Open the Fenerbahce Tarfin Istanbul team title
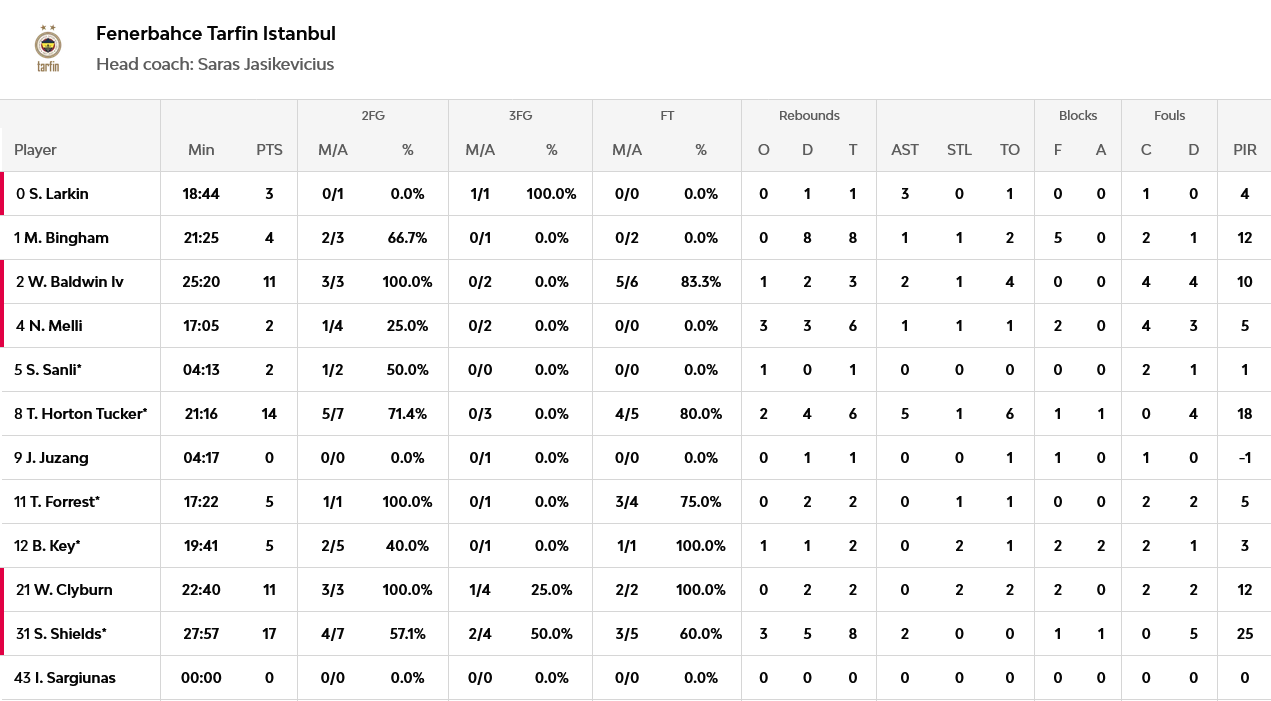The width and height of the screenshot is (1271, 701). tap(216, 33)
